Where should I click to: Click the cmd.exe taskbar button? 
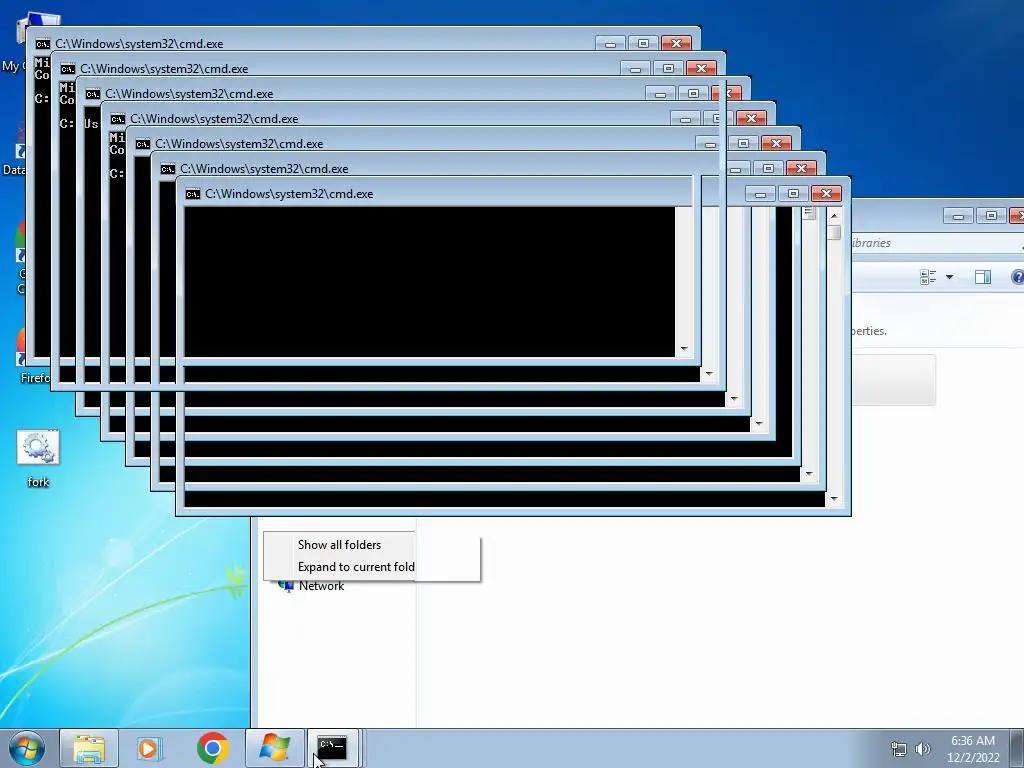pos(332,748)
